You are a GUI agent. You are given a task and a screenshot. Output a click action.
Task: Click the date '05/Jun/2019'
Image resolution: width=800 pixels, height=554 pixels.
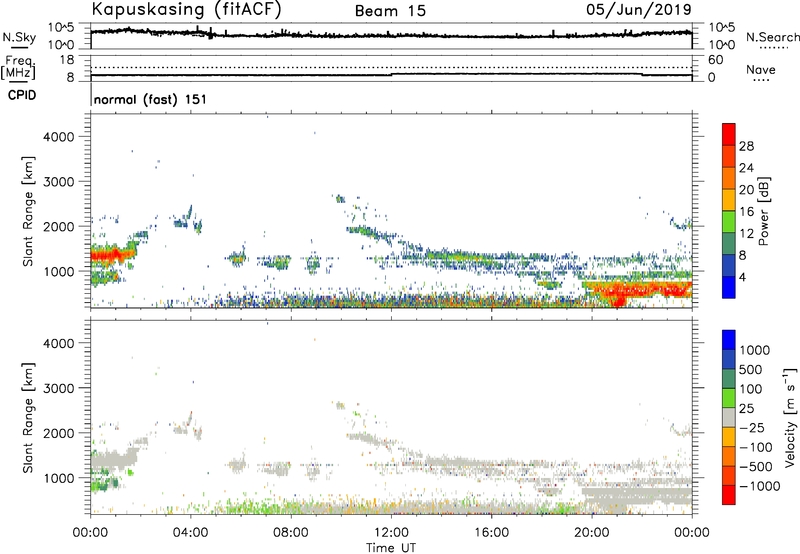coord(639,9)
